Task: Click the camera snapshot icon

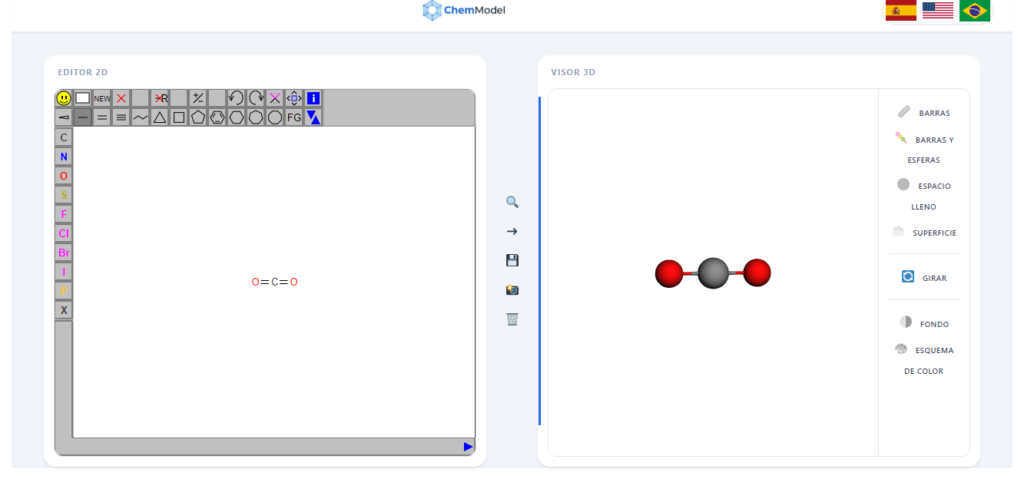Action: [512, 290]
